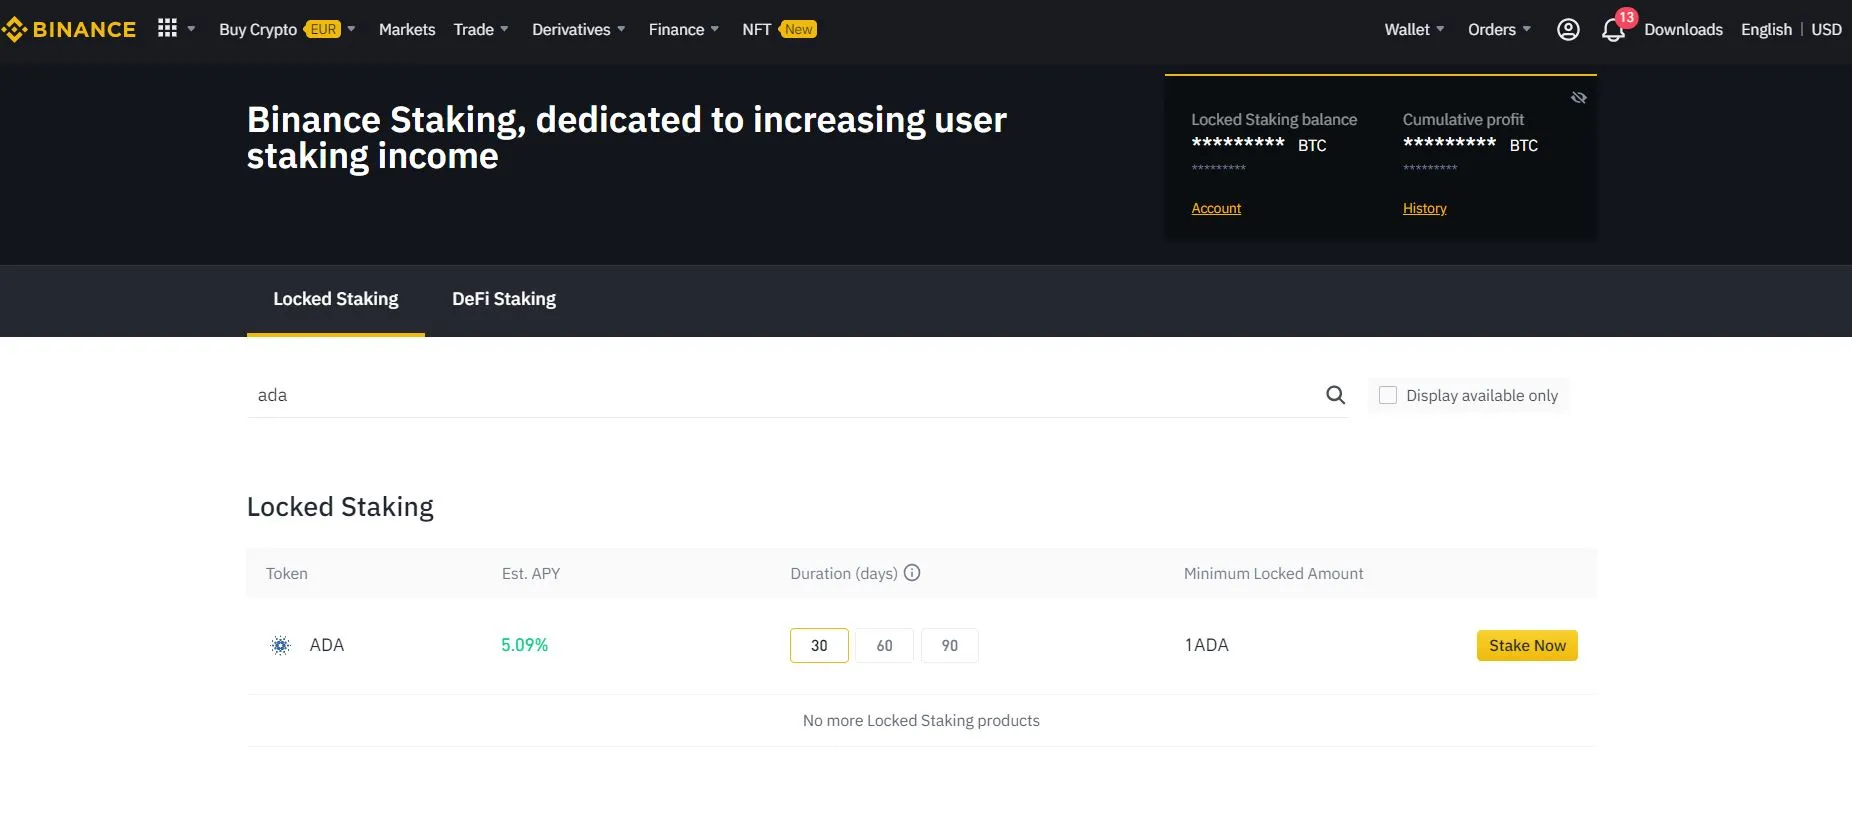The width and height of the screenshot is (1852, 814).
Task: Open the History link
Action: [1424, 208]
